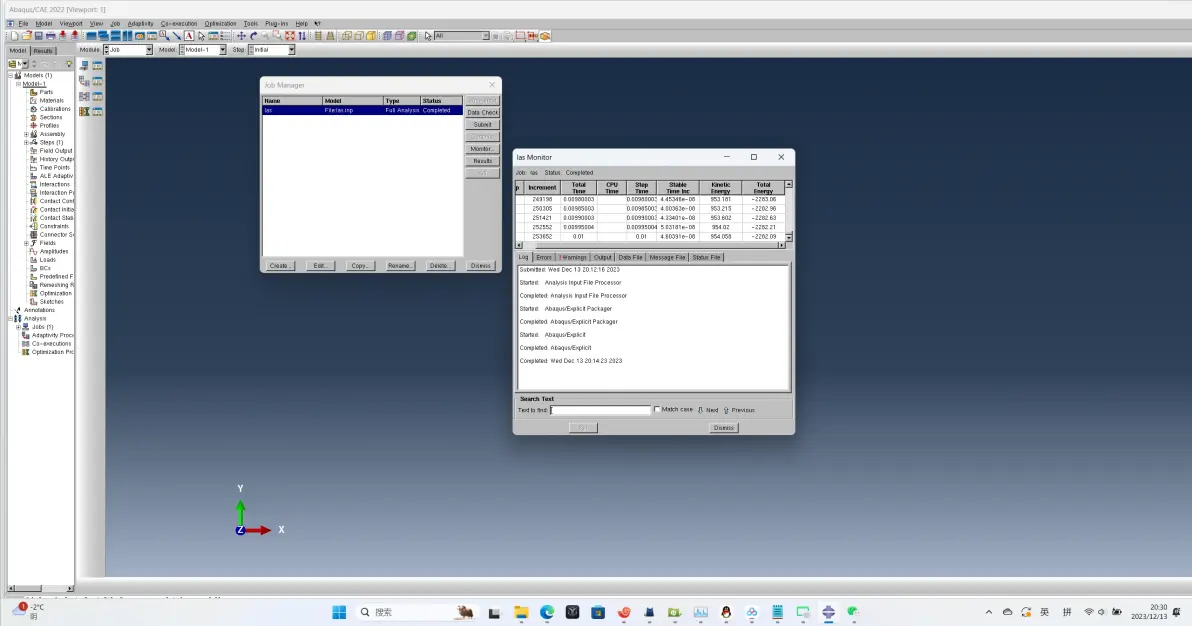
Task: Click the context help arrow-question icon
Action: point(318,24)
